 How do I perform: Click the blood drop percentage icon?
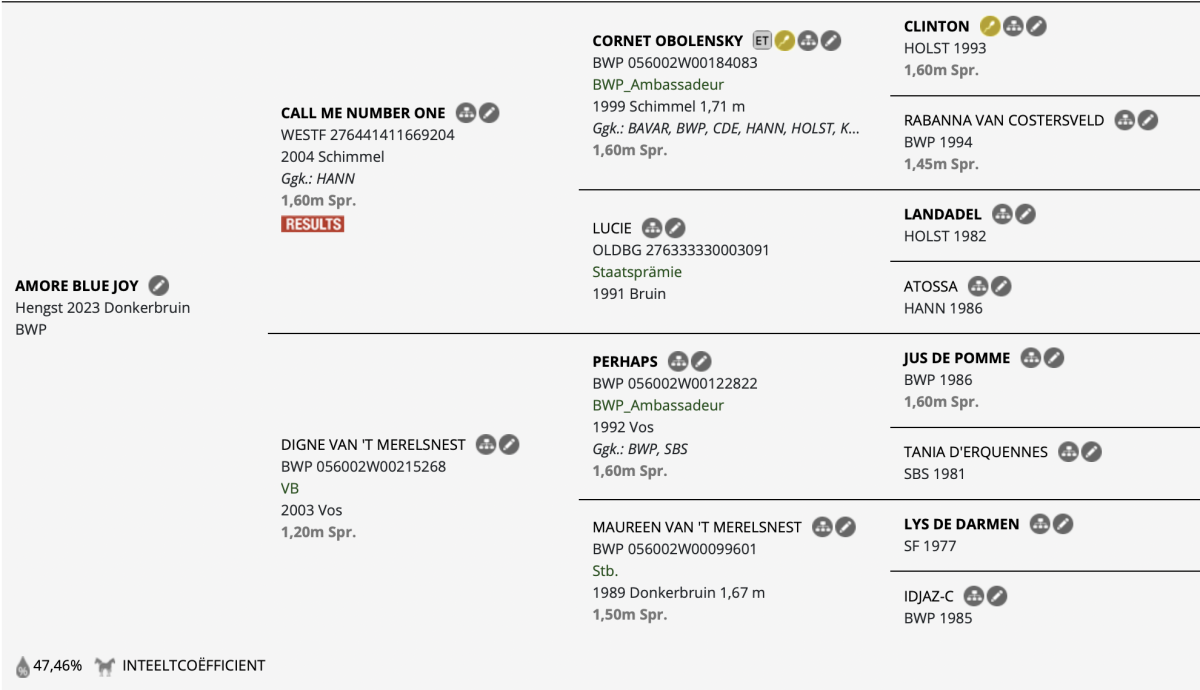22,666
